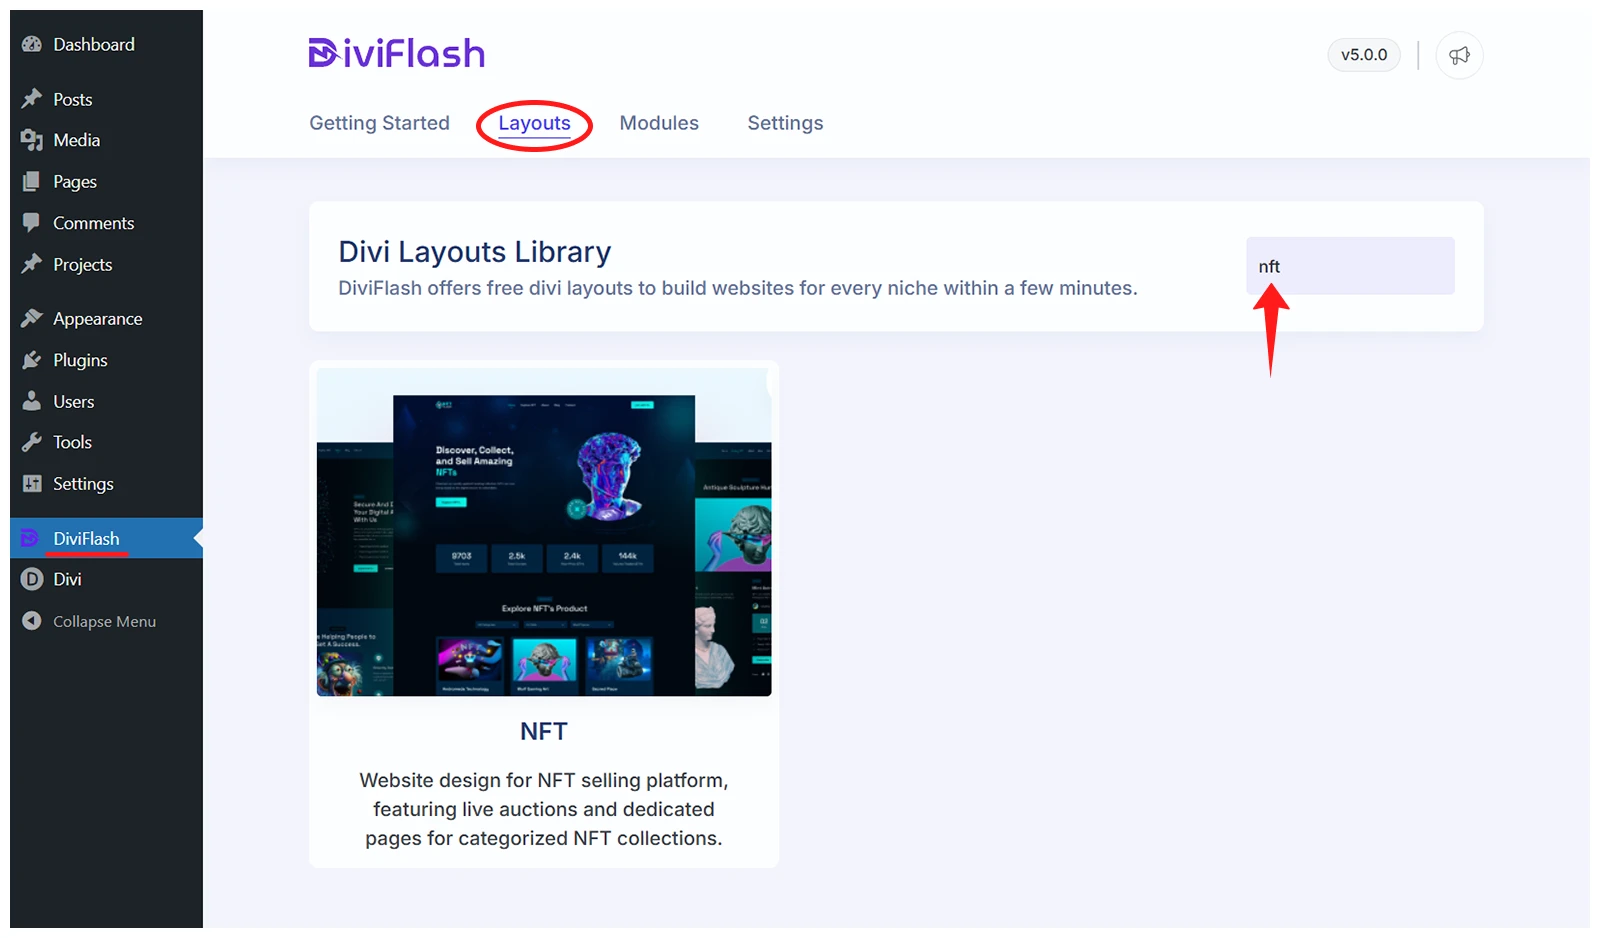Click the Dashboard gauge icon

pos(32,44)
